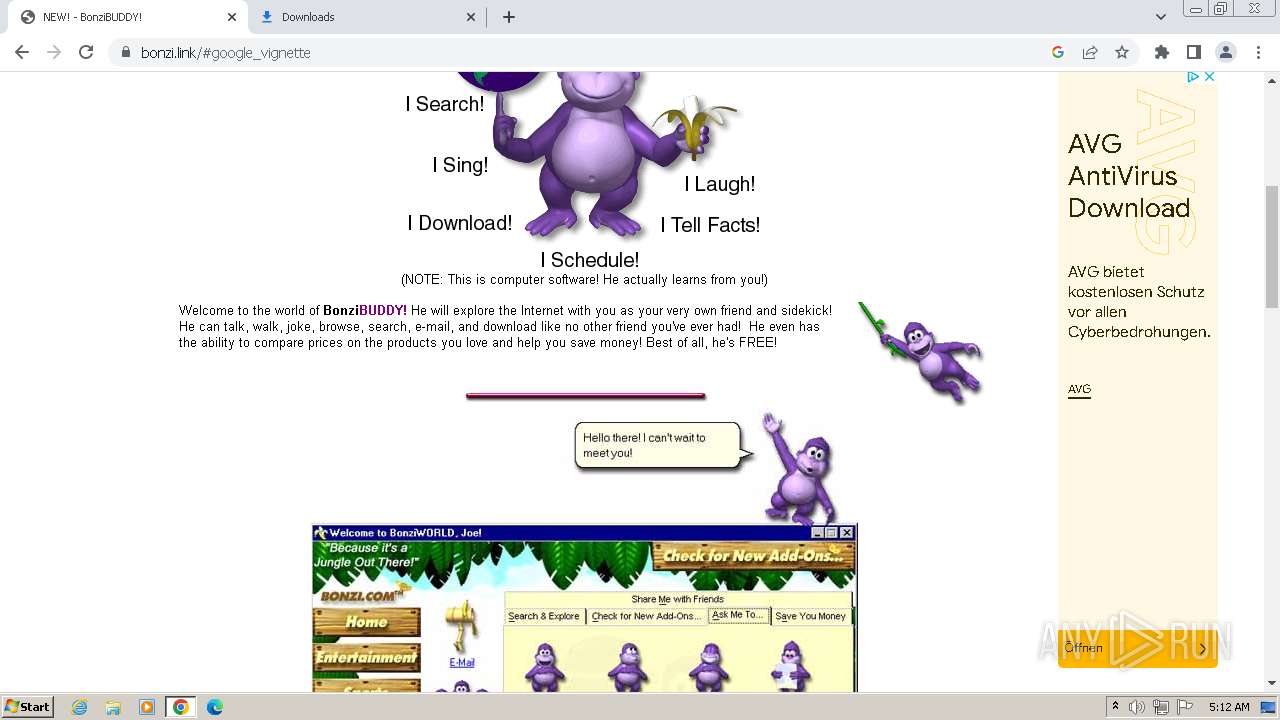Click Check for New Add-Ons banner
Image resolution: width=1280 pixels, height=720 pixels.
click(753, 556)
